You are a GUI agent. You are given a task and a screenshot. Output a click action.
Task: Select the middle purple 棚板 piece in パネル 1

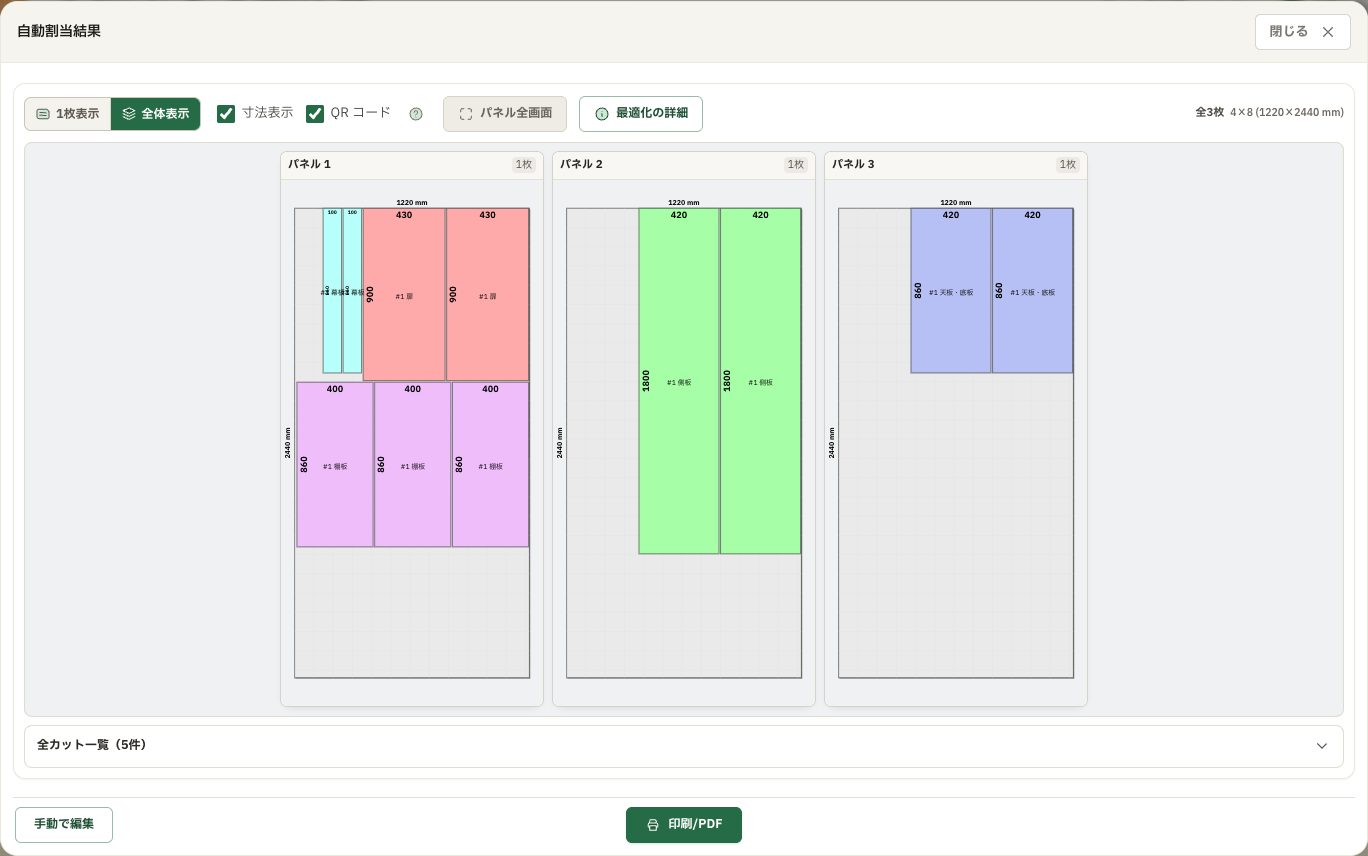pos(412,465)
